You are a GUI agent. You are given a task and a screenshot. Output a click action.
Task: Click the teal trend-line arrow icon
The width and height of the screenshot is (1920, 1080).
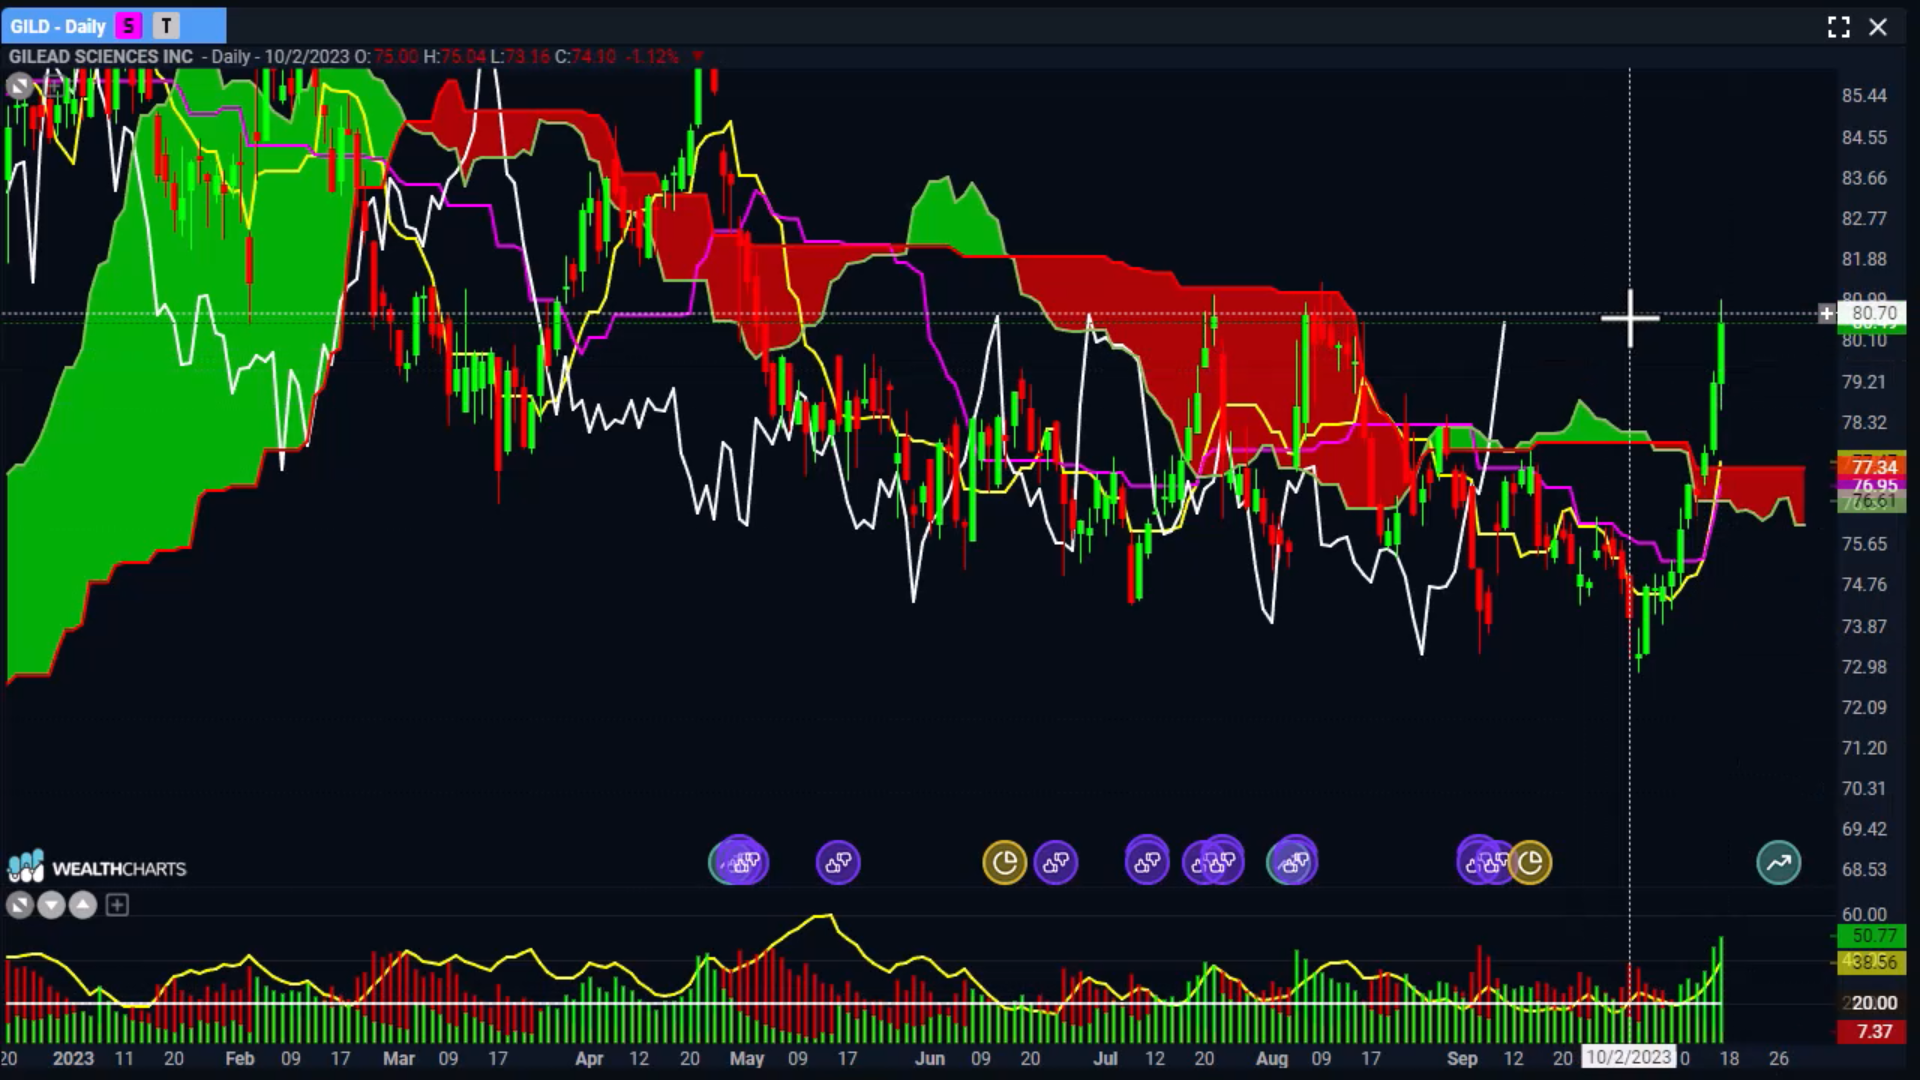click(x=1779, y=863)
